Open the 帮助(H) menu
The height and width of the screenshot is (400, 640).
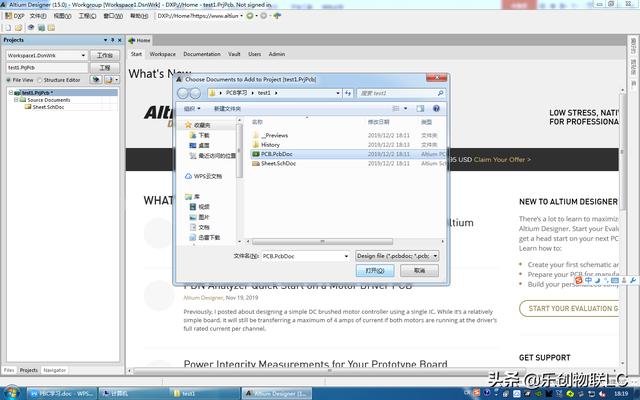coord(139,16)
